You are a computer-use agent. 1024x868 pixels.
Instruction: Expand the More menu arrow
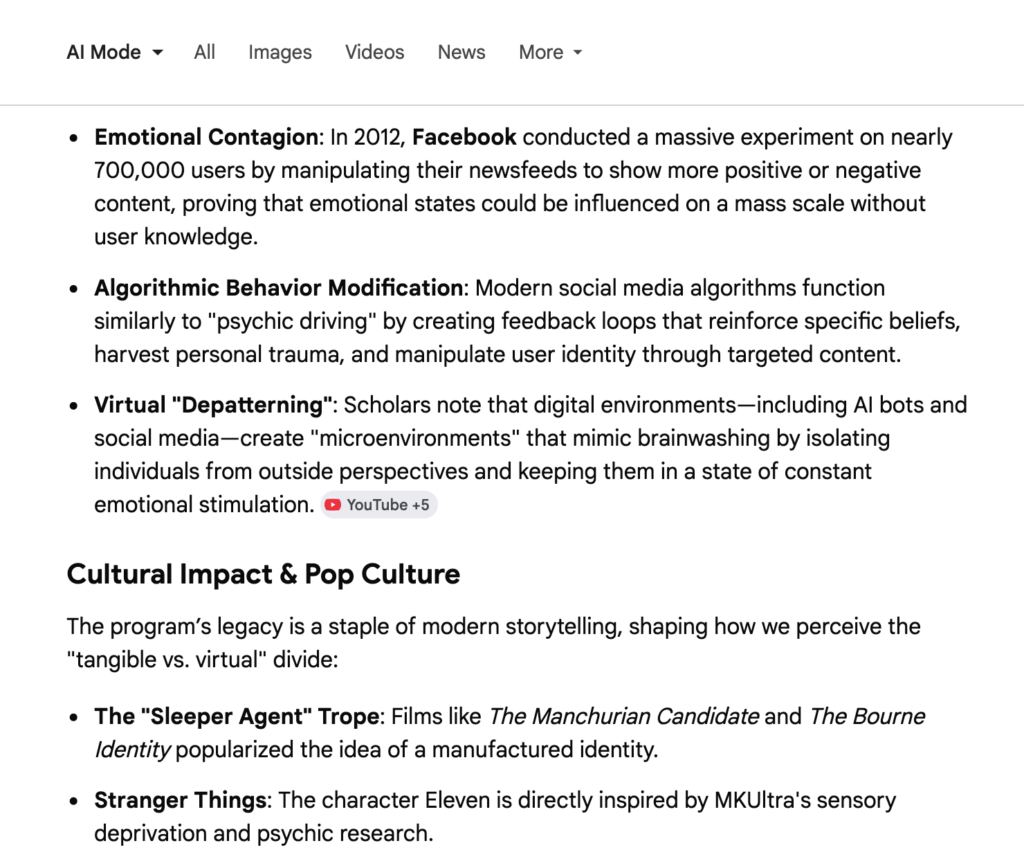(x=578, y=53)
